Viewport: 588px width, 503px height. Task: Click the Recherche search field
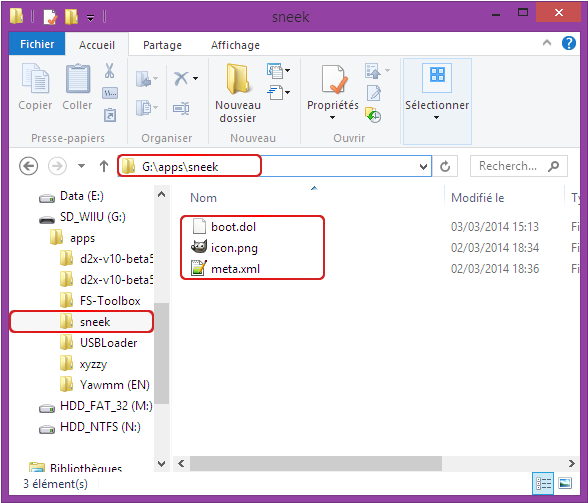[x=518, y=166]
